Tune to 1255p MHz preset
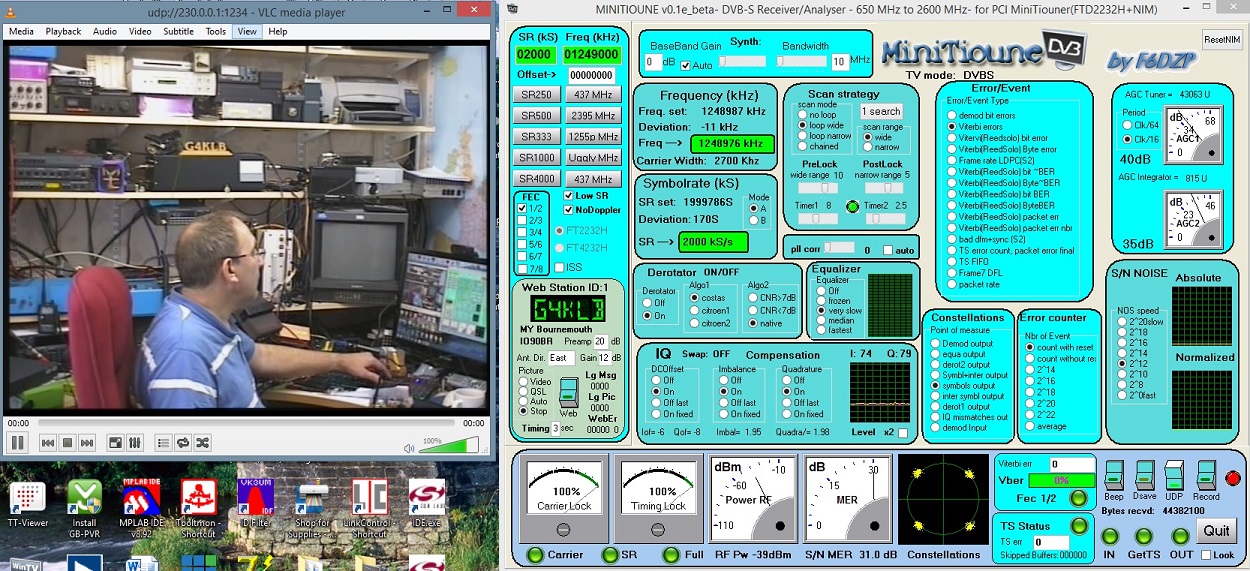1250x571 pixels. click(x=592, y=137)
